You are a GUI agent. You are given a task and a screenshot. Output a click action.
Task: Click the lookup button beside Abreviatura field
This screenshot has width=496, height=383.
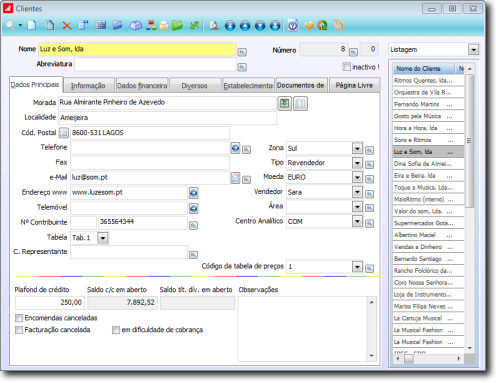point(242,67)
